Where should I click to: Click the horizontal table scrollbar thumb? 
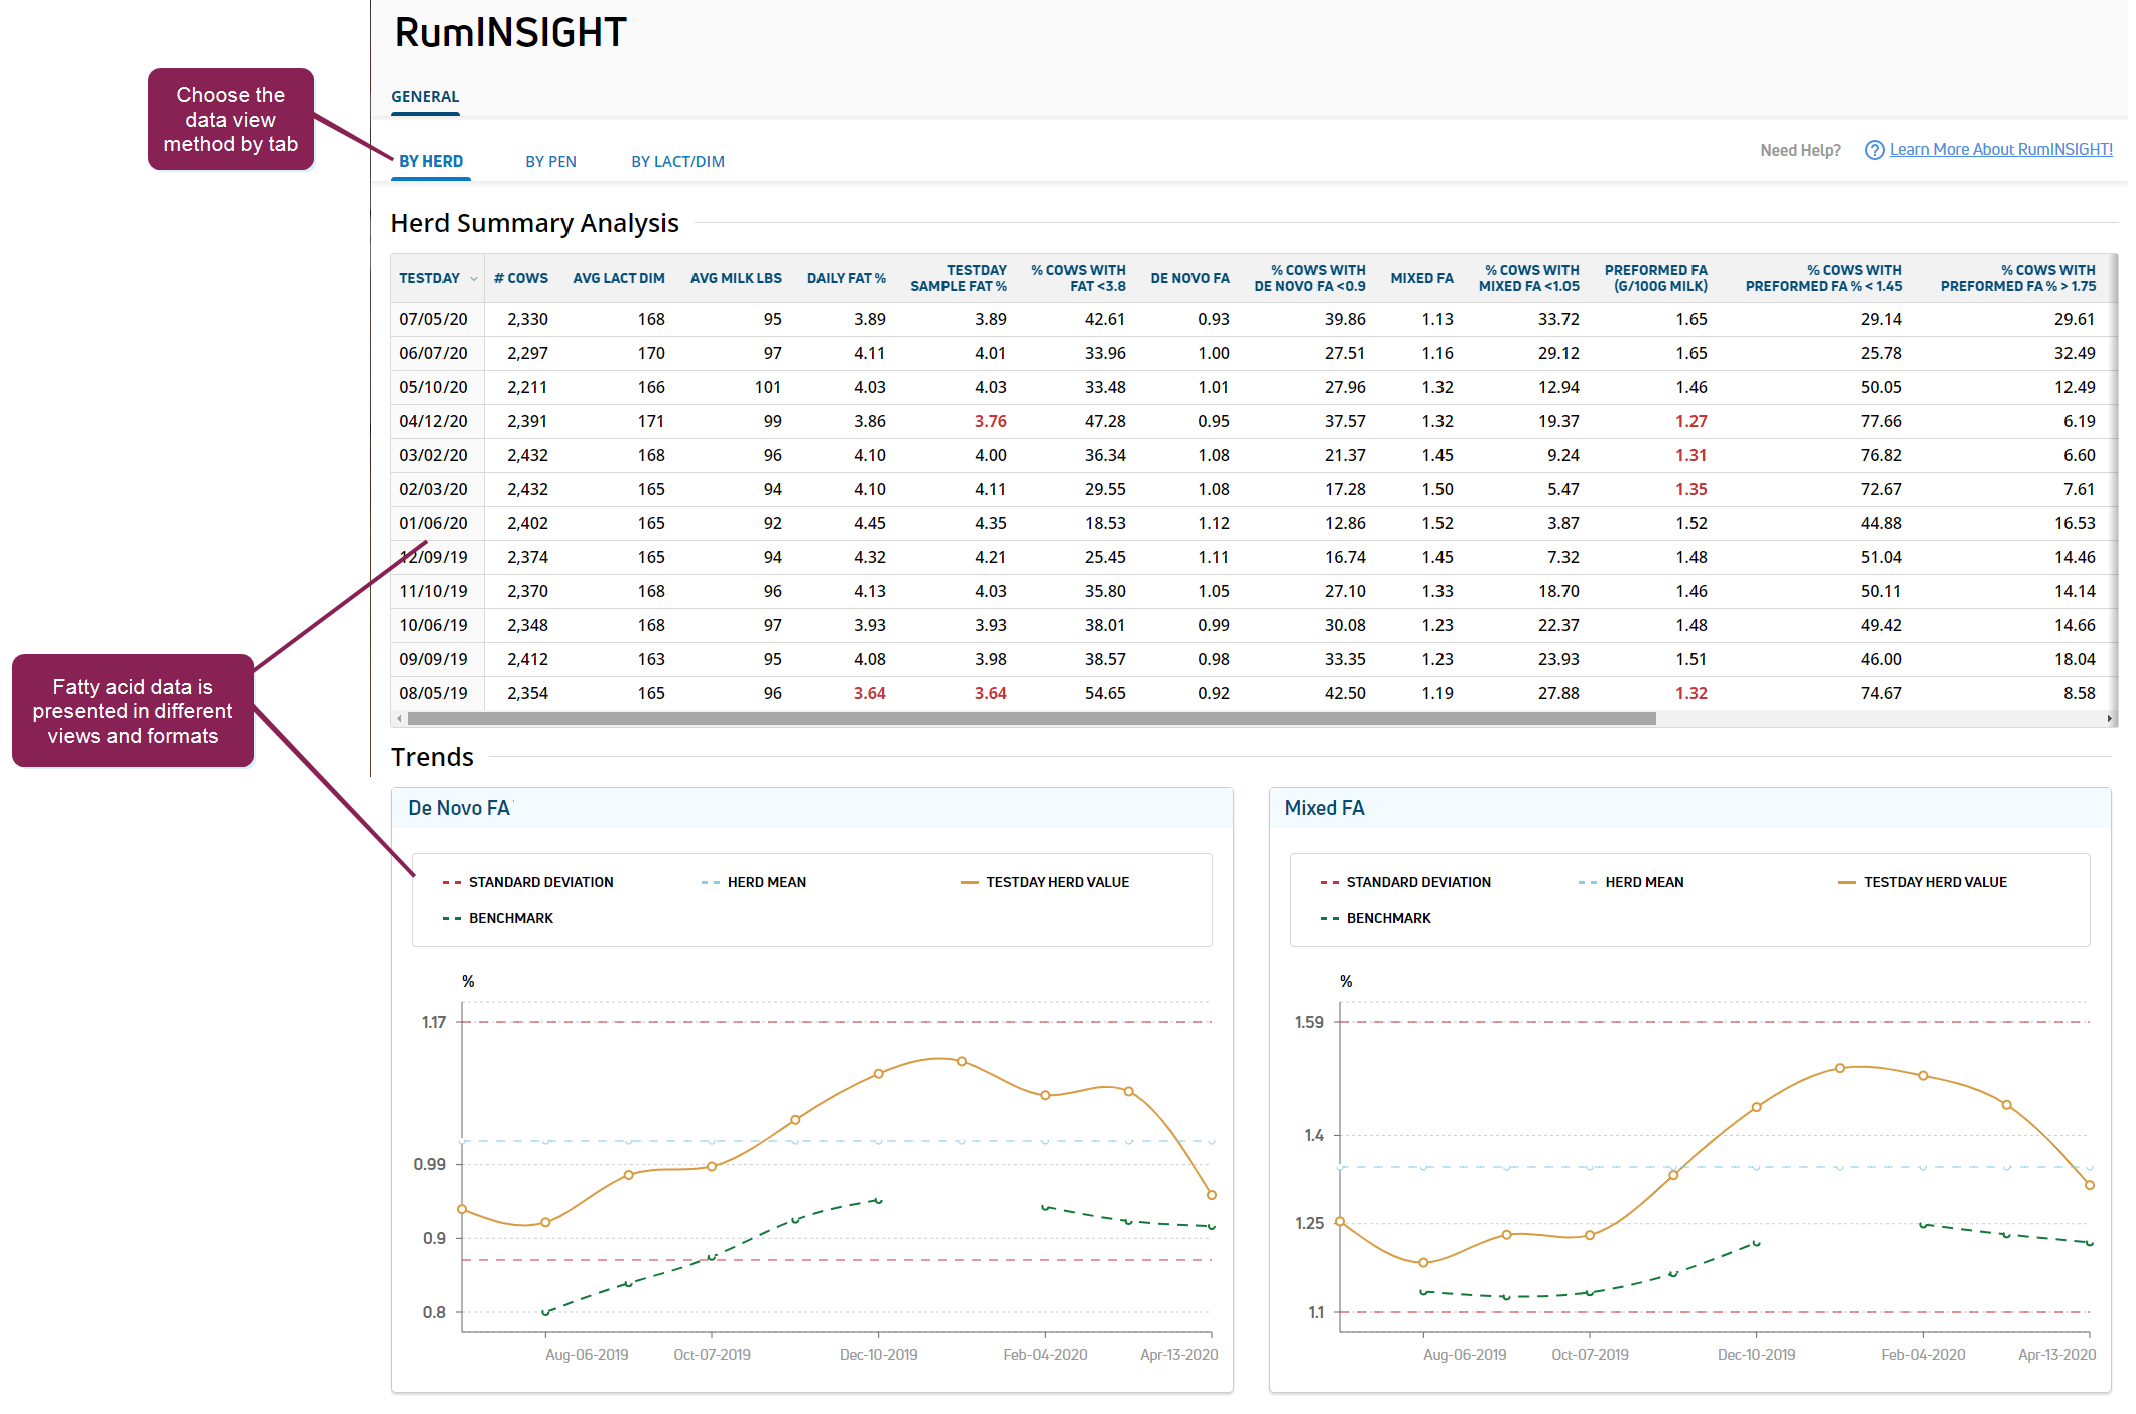pyautogui.click(x=1030, y=718)
